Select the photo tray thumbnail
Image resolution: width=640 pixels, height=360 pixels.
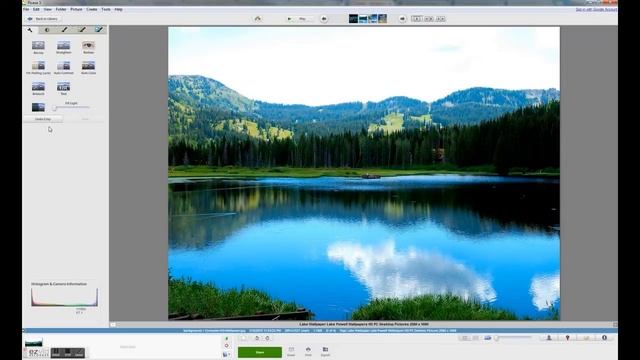[33, 342]
